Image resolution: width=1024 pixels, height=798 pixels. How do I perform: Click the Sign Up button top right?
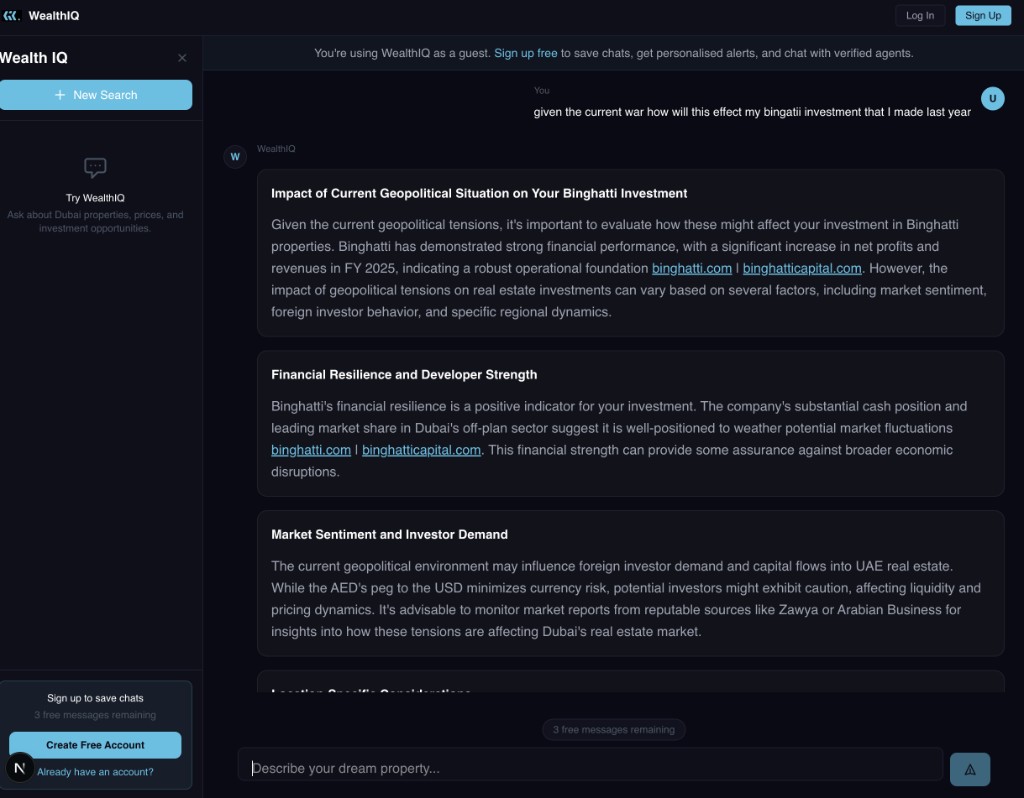983,15
